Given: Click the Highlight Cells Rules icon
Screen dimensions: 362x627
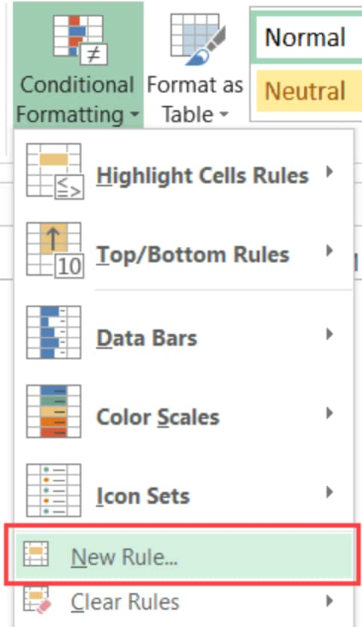Looking at the screenshot, I should 55,172.
